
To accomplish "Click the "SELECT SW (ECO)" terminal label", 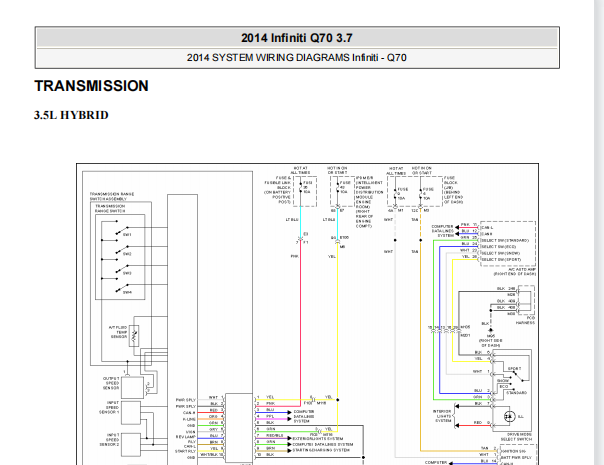I will (x=498, y=247).
